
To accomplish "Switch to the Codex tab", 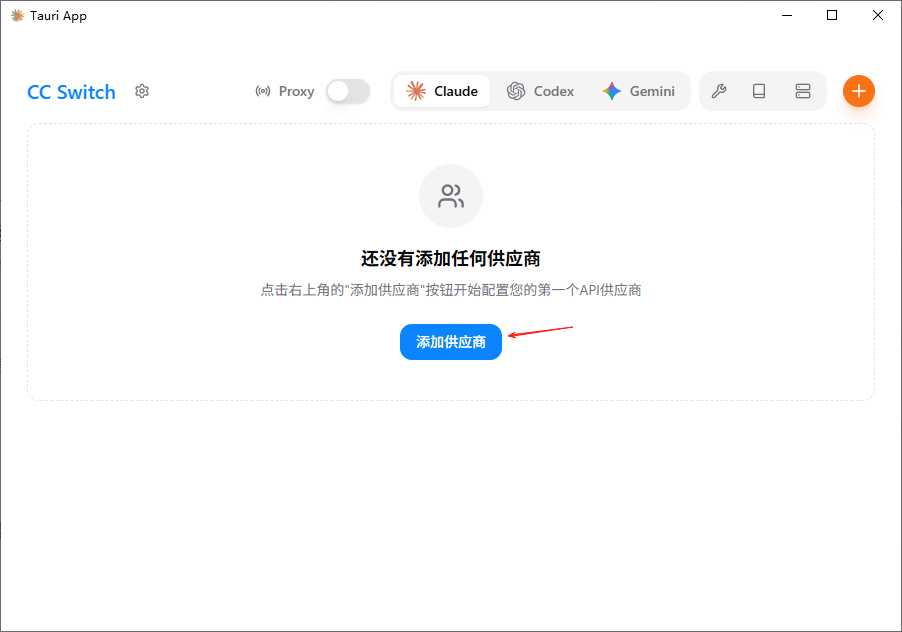I will [x=541, y=91].
